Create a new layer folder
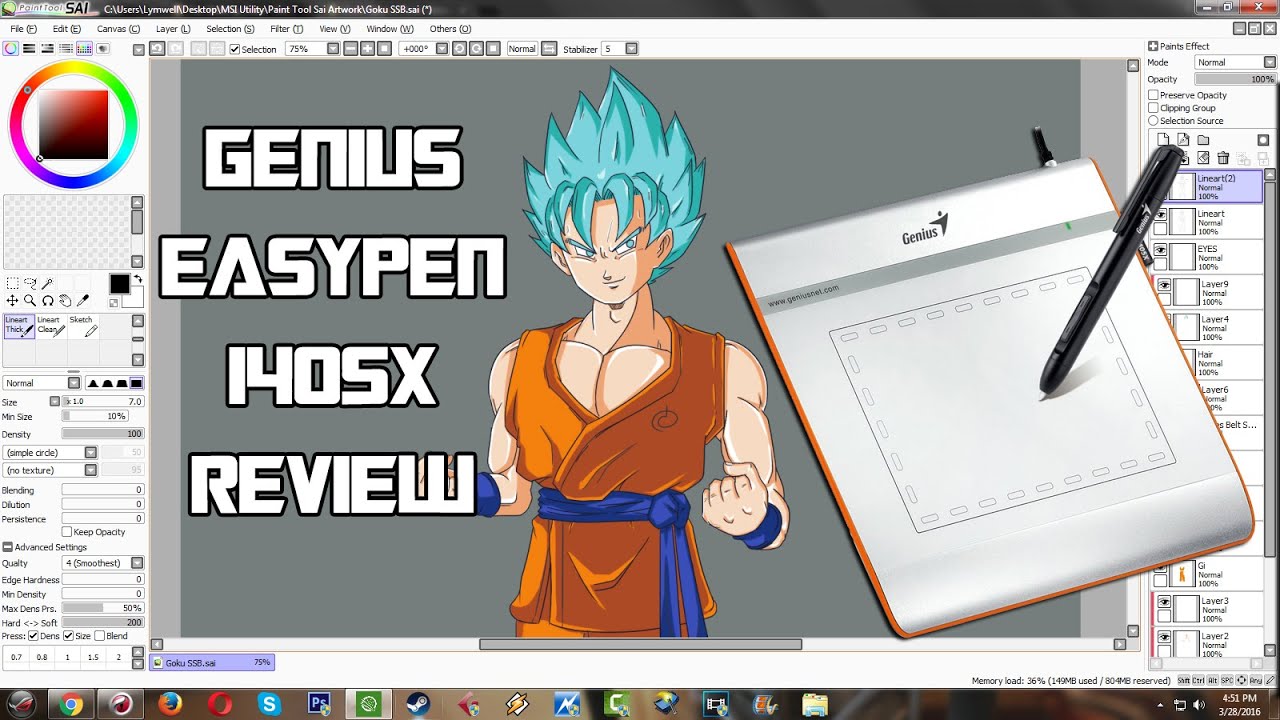 pos(1203,140)
